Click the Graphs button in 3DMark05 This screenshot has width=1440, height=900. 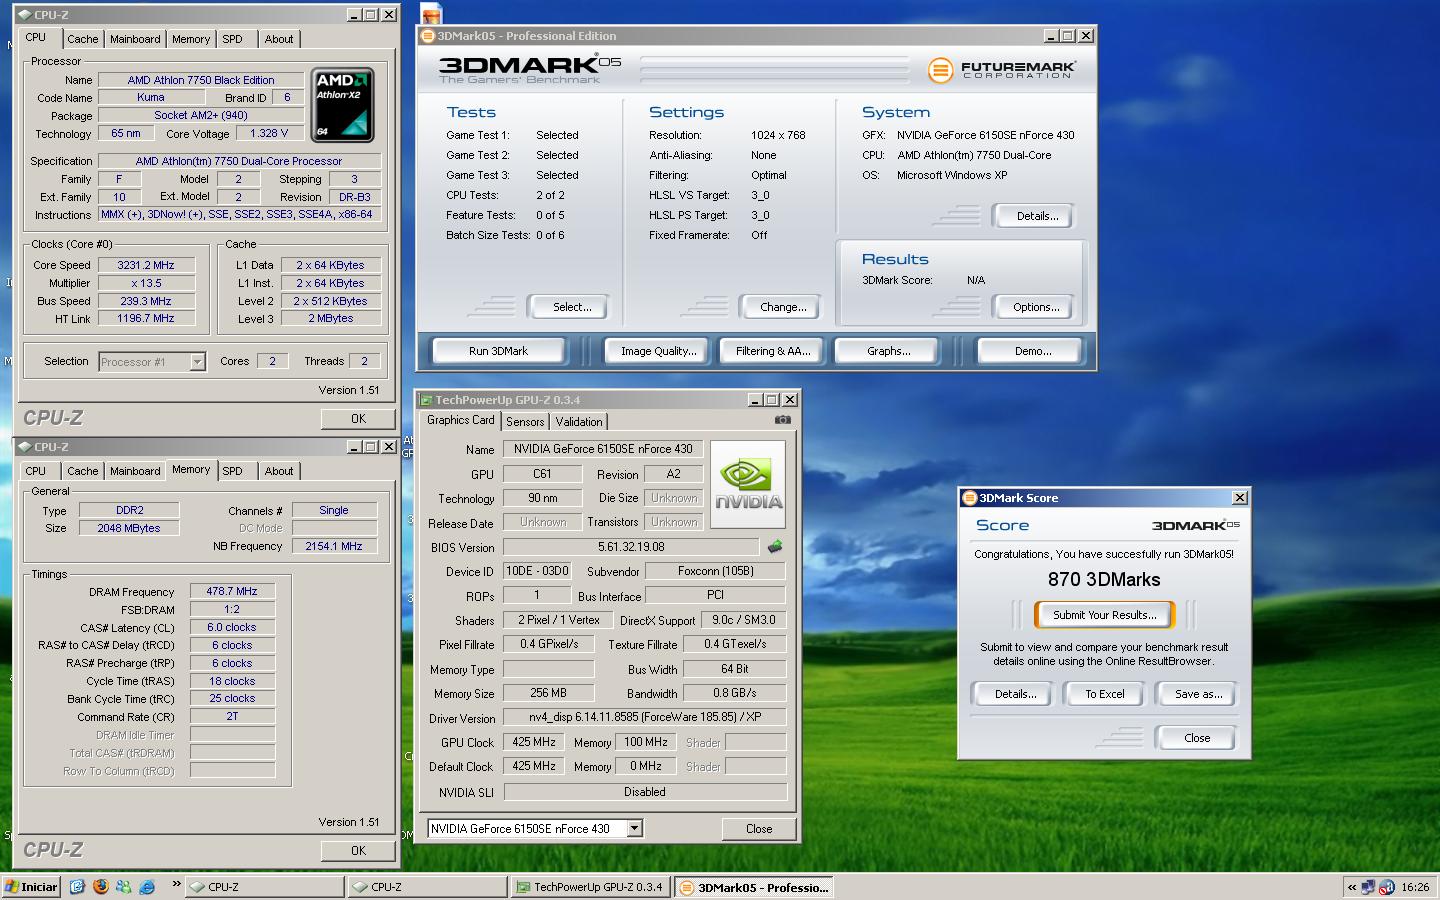[x=888, y=351]
